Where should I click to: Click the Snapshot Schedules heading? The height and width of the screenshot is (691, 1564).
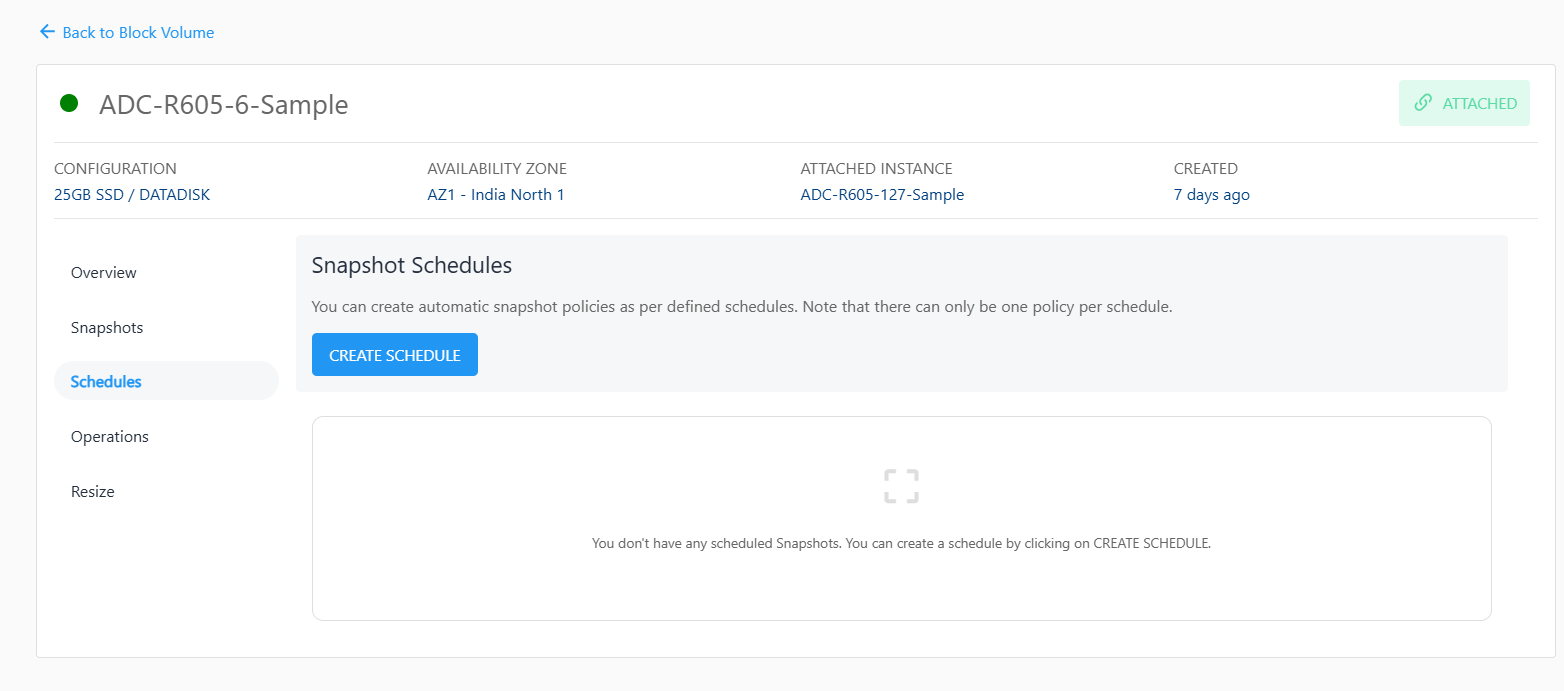pyautogui.click(x=412, y=265)
